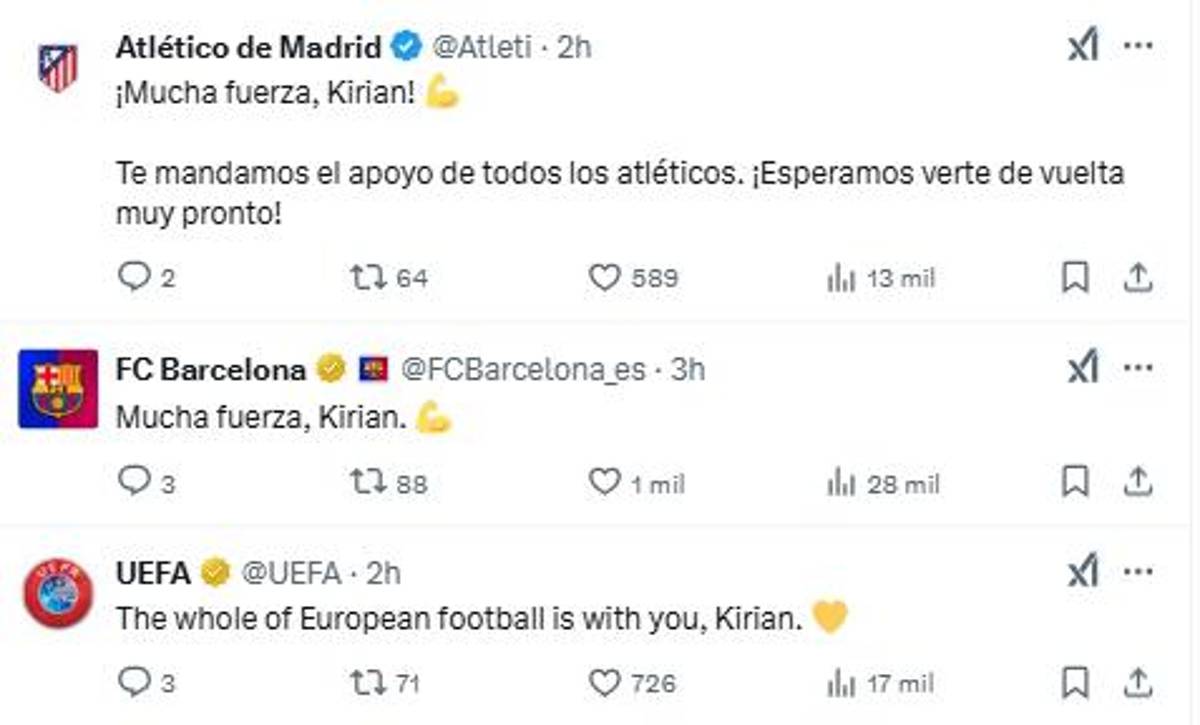Viewport: 1200px width, 725px height.
Task: Repost the FC Barcelona tweet
Action: point(367,483)
